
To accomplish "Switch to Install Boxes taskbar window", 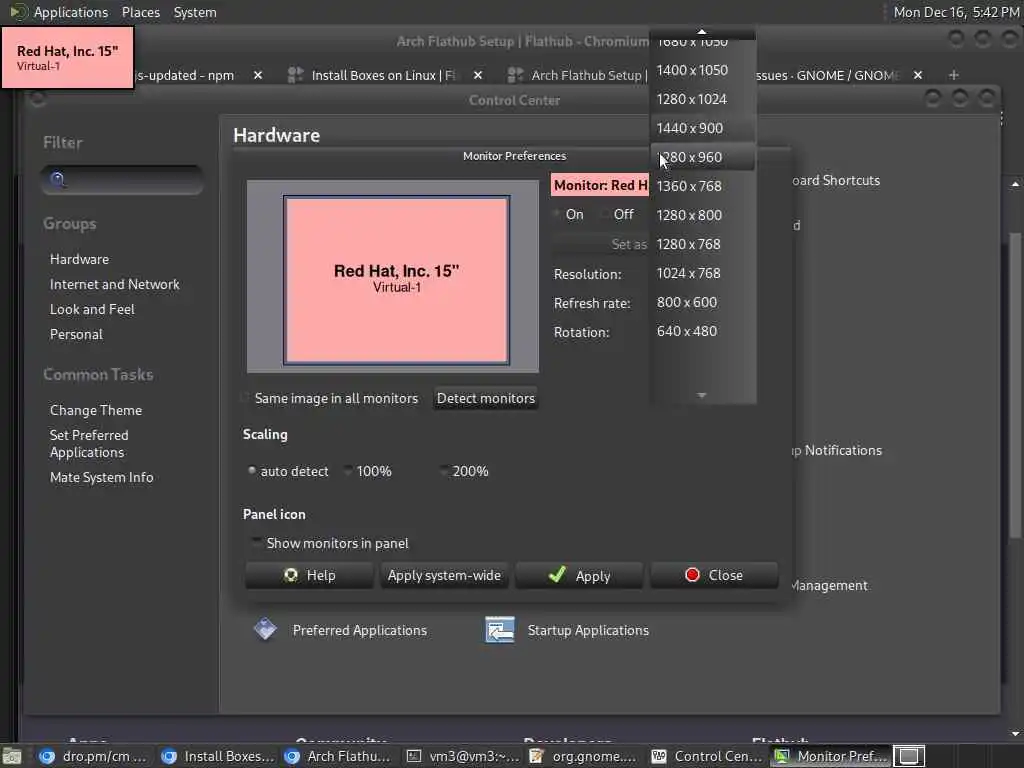I will tap(217, 756).
